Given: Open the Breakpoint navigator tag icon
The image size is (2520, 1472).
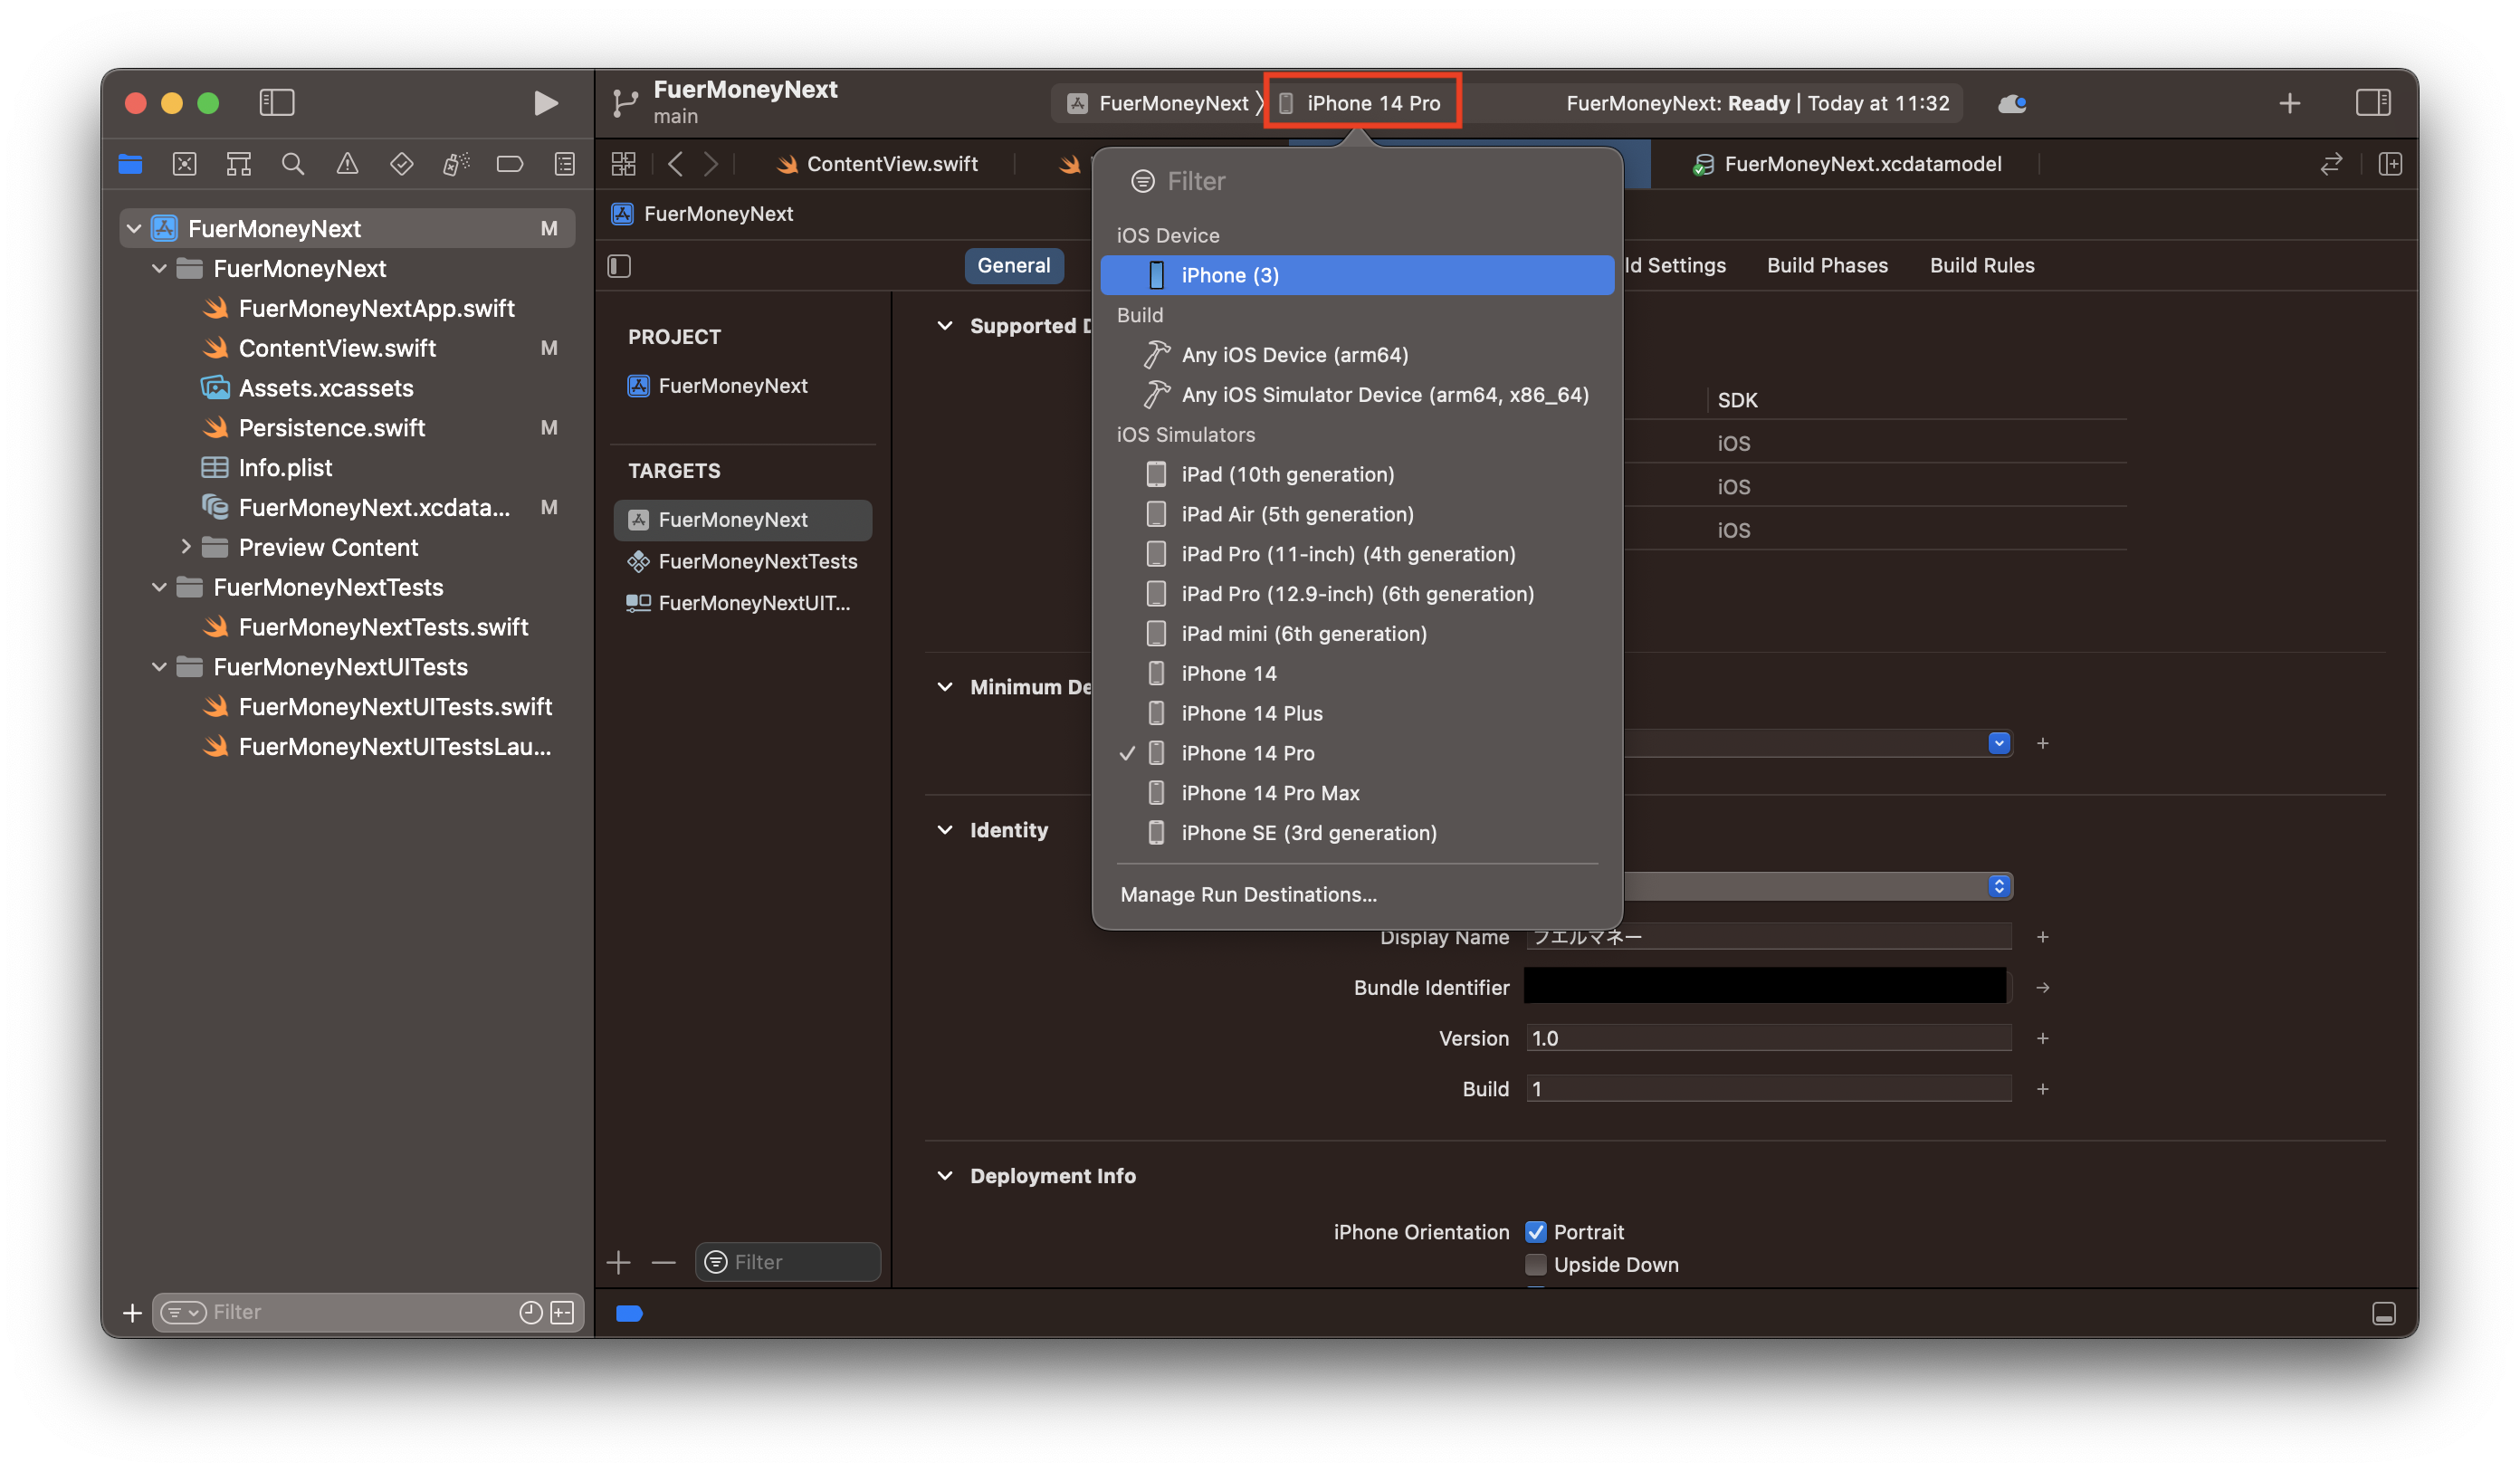Looking at the screenshot, I should pyautogui.click(x=510, y=163).
